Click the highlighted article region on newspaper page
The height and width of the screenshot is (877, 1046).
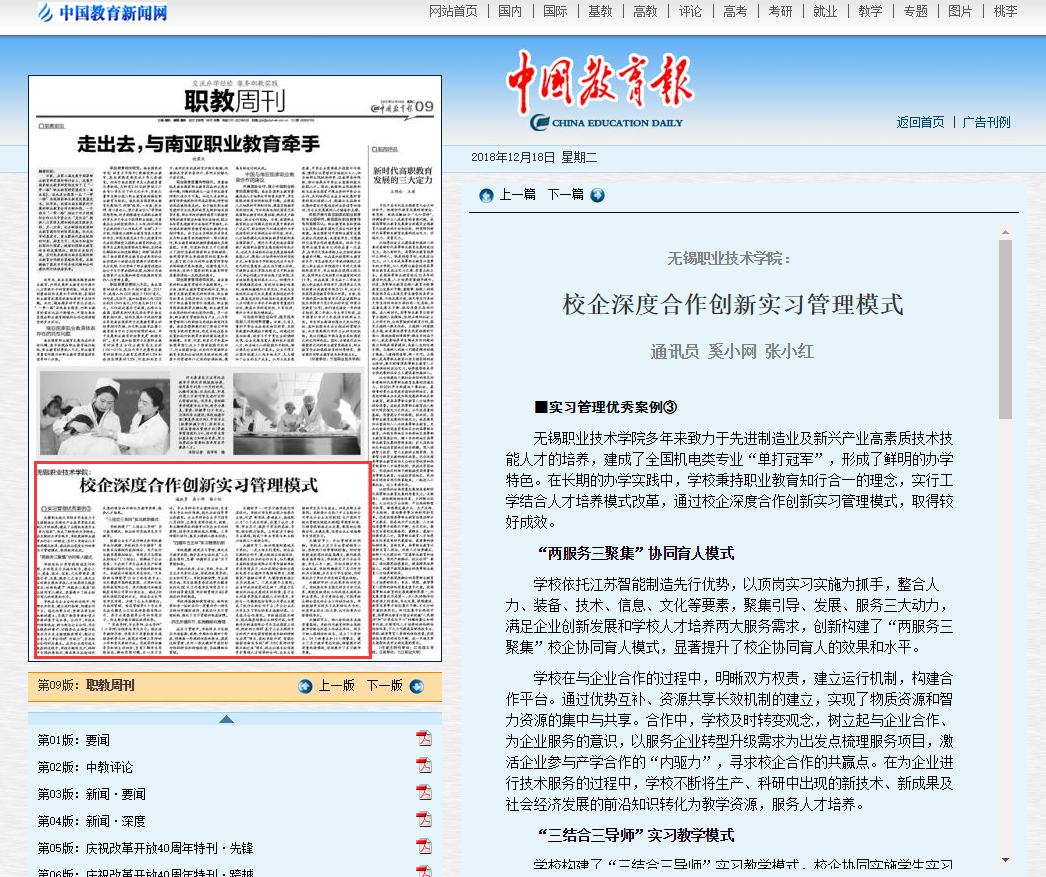203,559
